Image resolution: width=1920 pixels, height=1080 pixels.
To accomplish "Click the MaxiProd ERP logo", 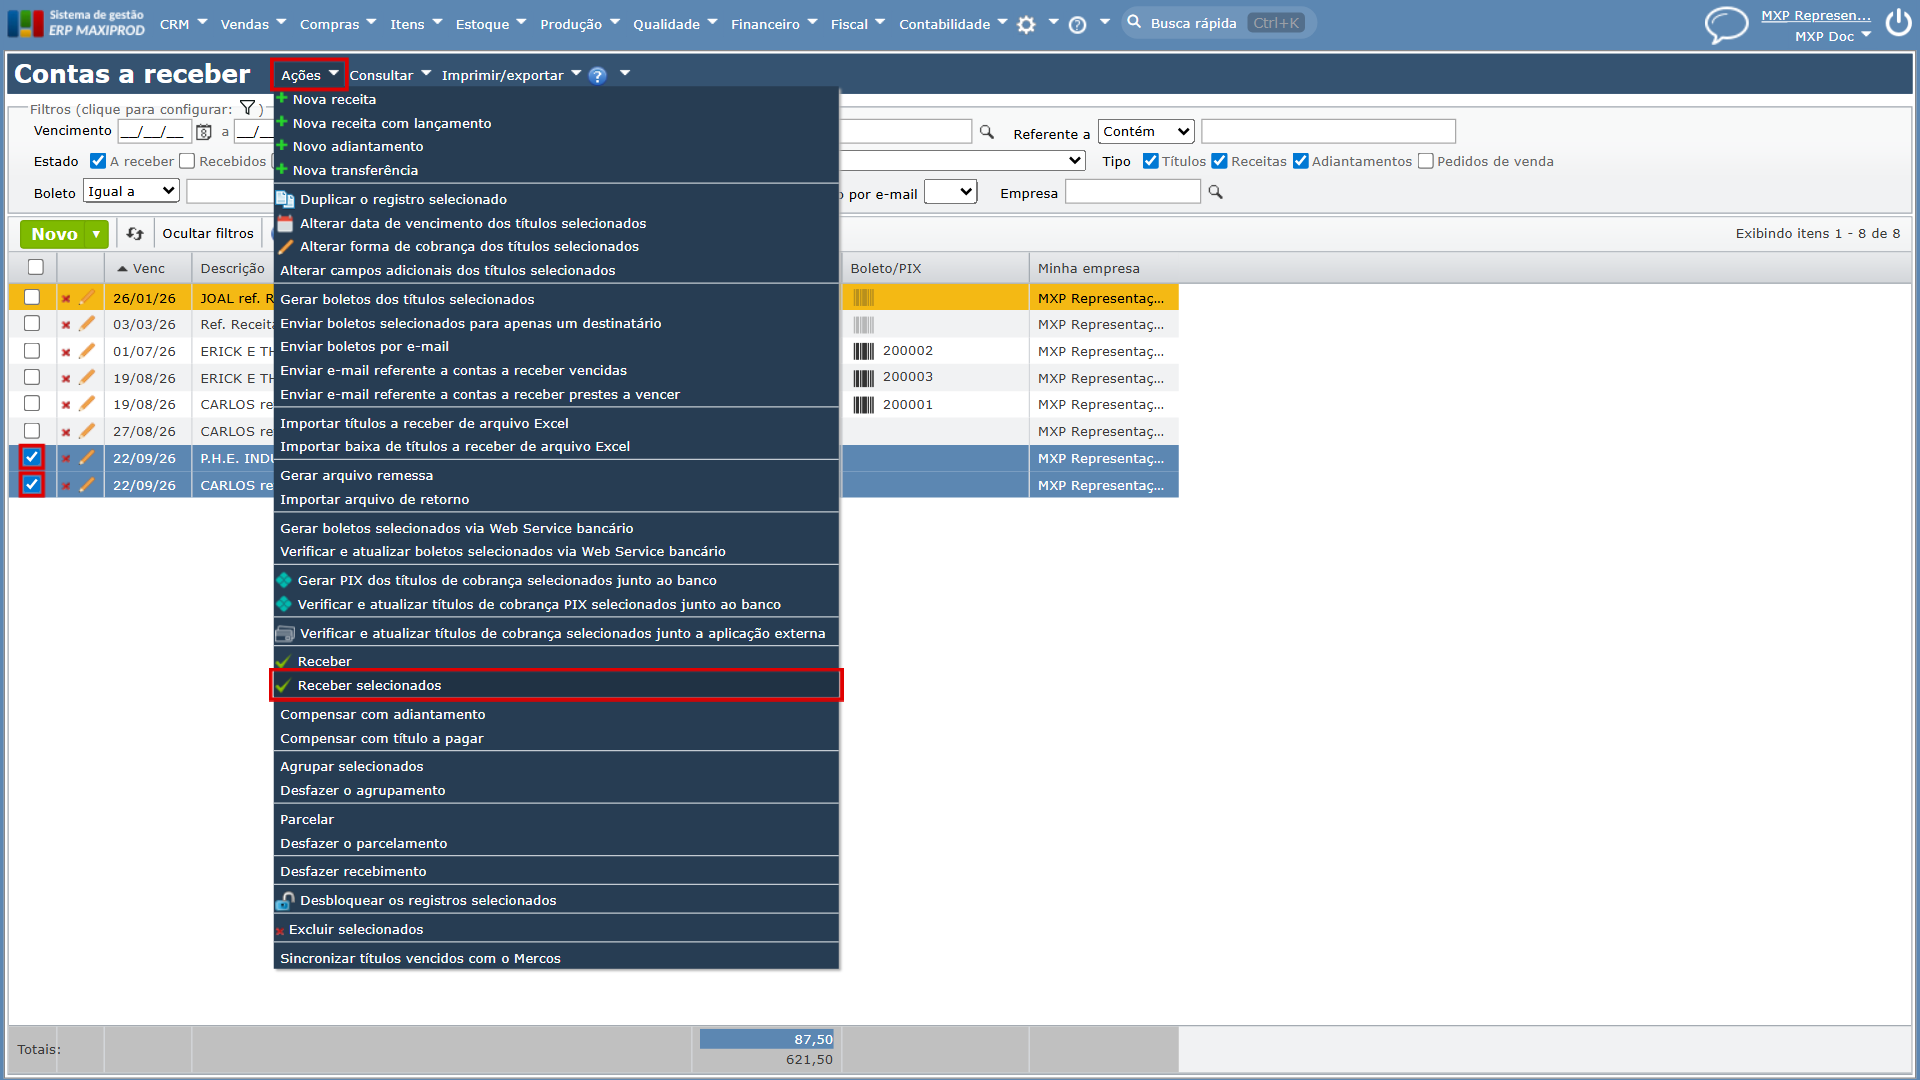I will 76,23.
